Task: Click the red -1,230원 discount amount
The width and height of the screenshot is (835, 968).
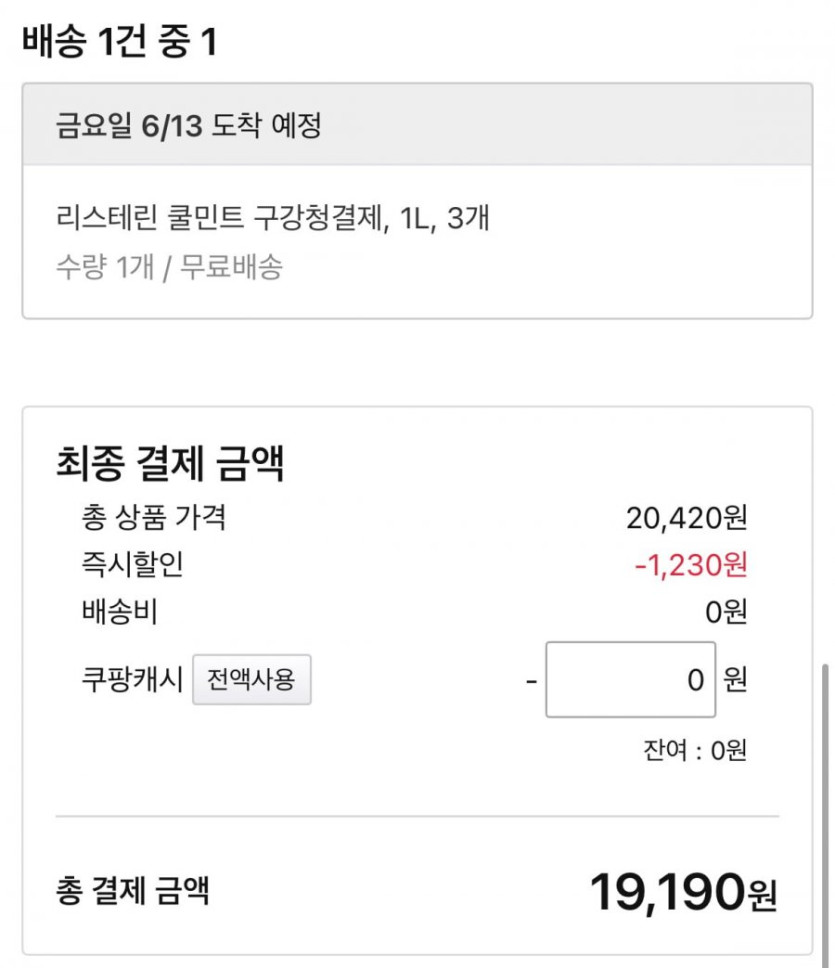Action: (x=691, y=566)
